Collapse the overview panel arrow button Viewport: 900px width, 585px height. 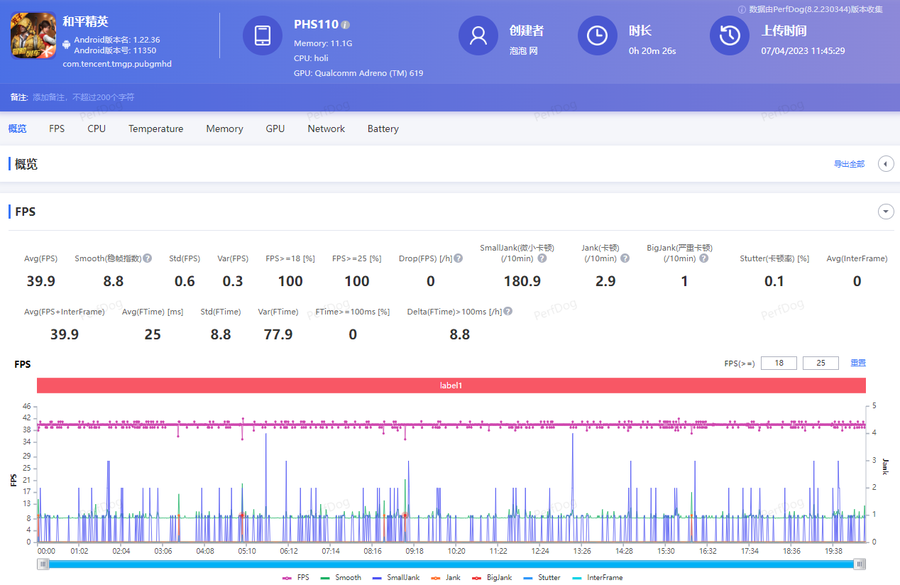pyautogui.click(x=885, y=164)
